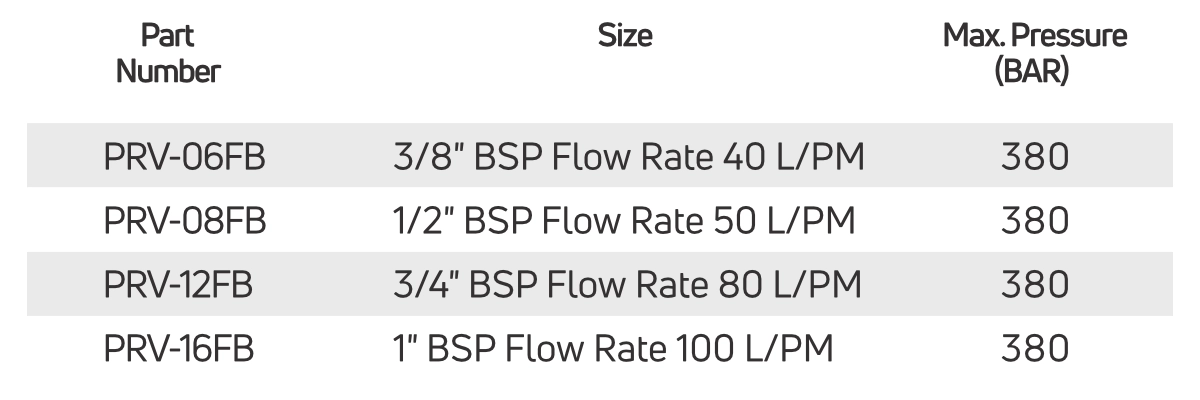1200x400 pixels.
Task: Click the 380 pressure value for PRV-12FB
Action: tap(1035, 285)
